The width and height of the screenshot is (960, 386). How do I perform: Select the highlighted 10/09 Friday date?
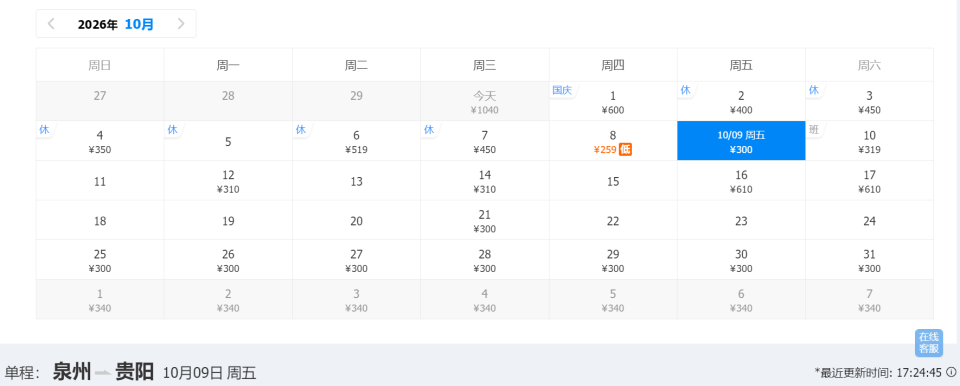(x=741, y=141)
